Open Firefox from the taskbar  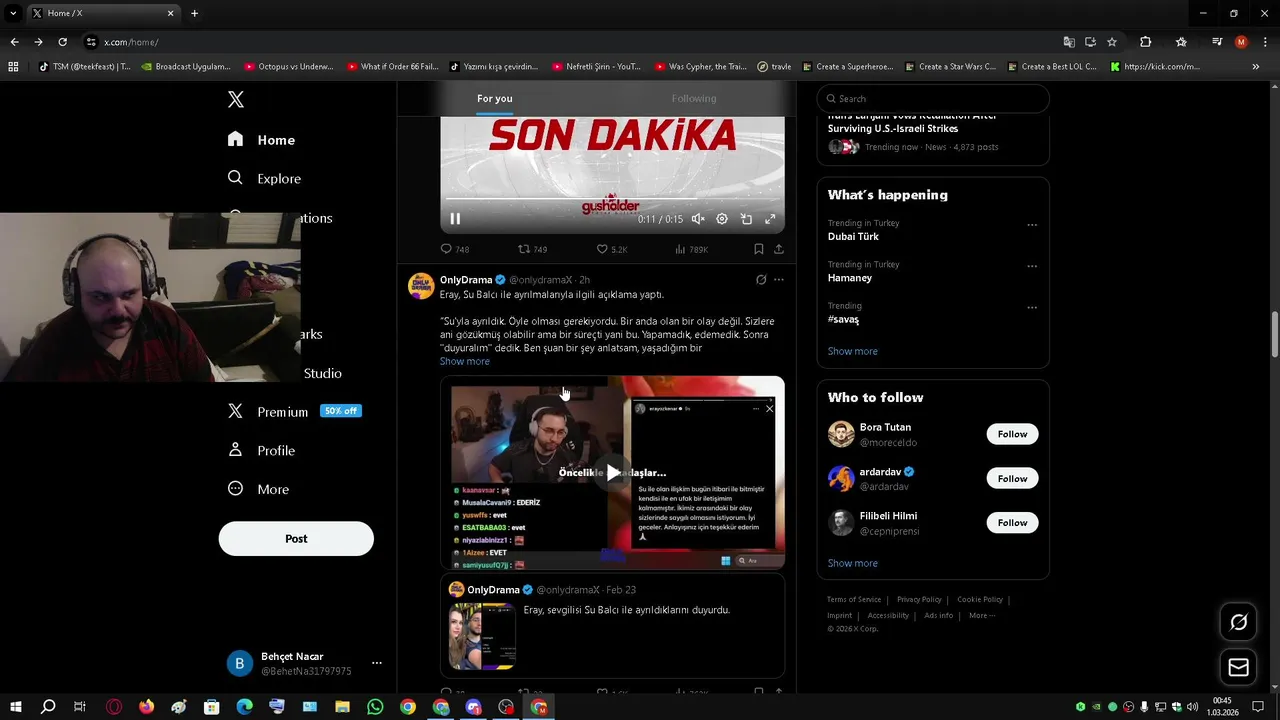point(147,707)
